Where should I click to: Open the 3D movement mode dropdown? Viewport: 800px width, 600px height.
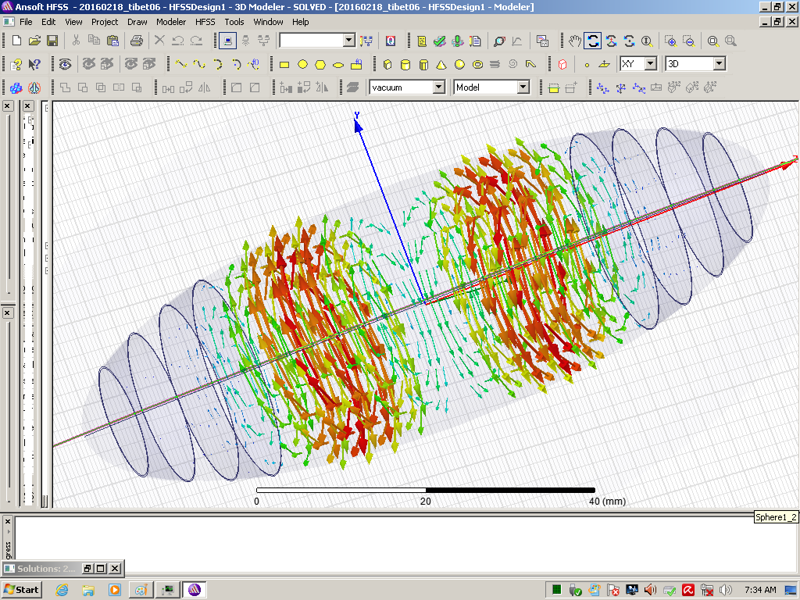coord(718,64)
